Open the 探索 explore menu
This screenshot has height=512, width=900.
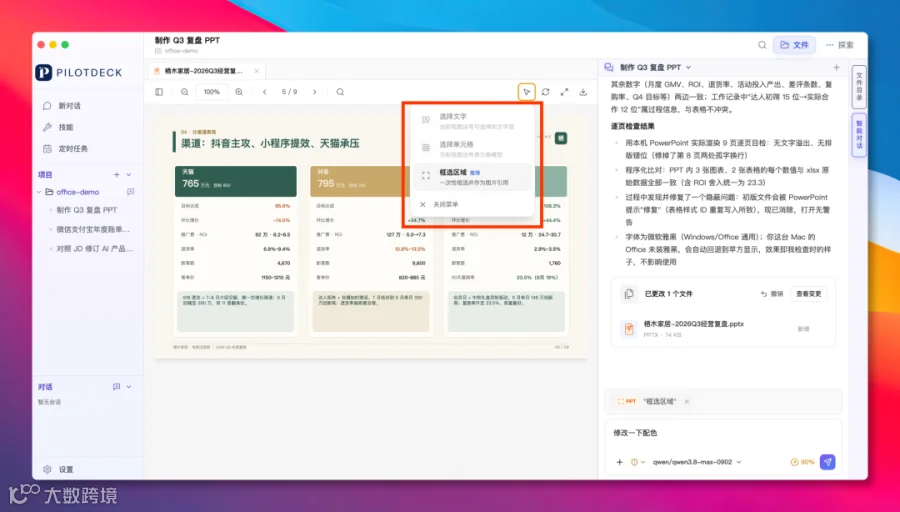click(x=840, y=45)
